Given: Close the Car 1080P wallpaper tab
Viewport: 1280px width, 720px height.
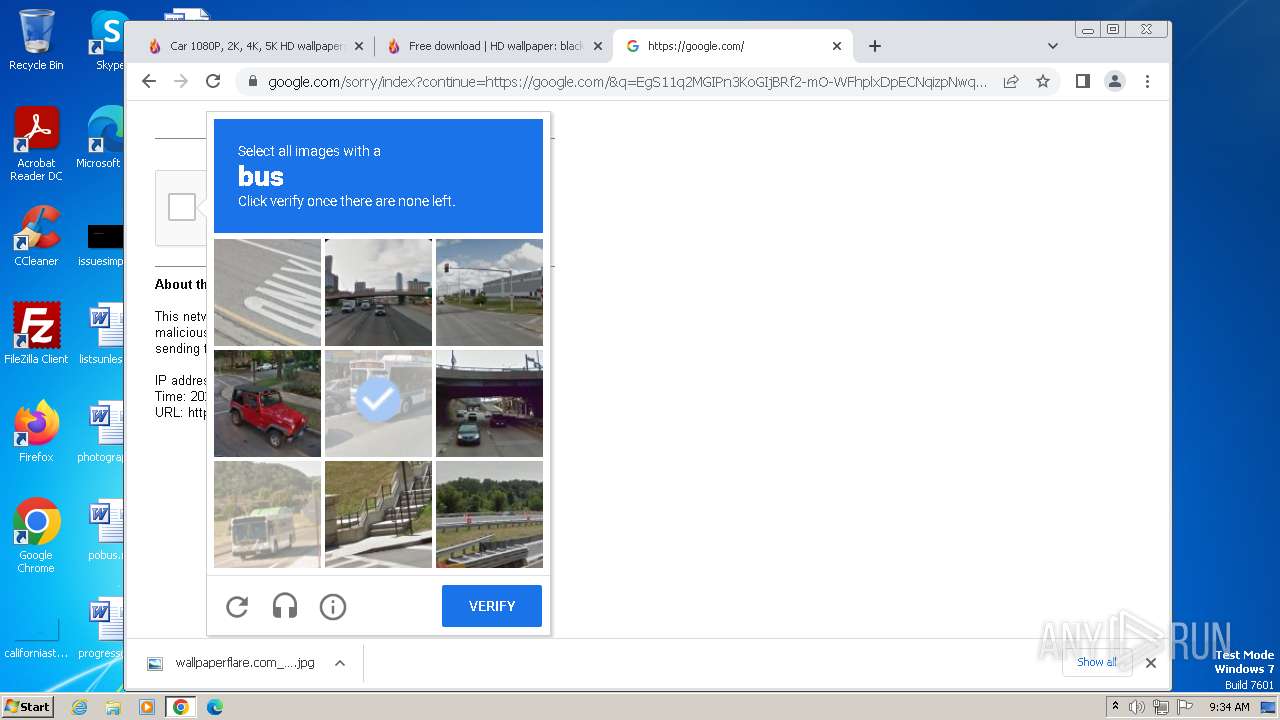Looking at the screenshot, I should pos(359,46).
